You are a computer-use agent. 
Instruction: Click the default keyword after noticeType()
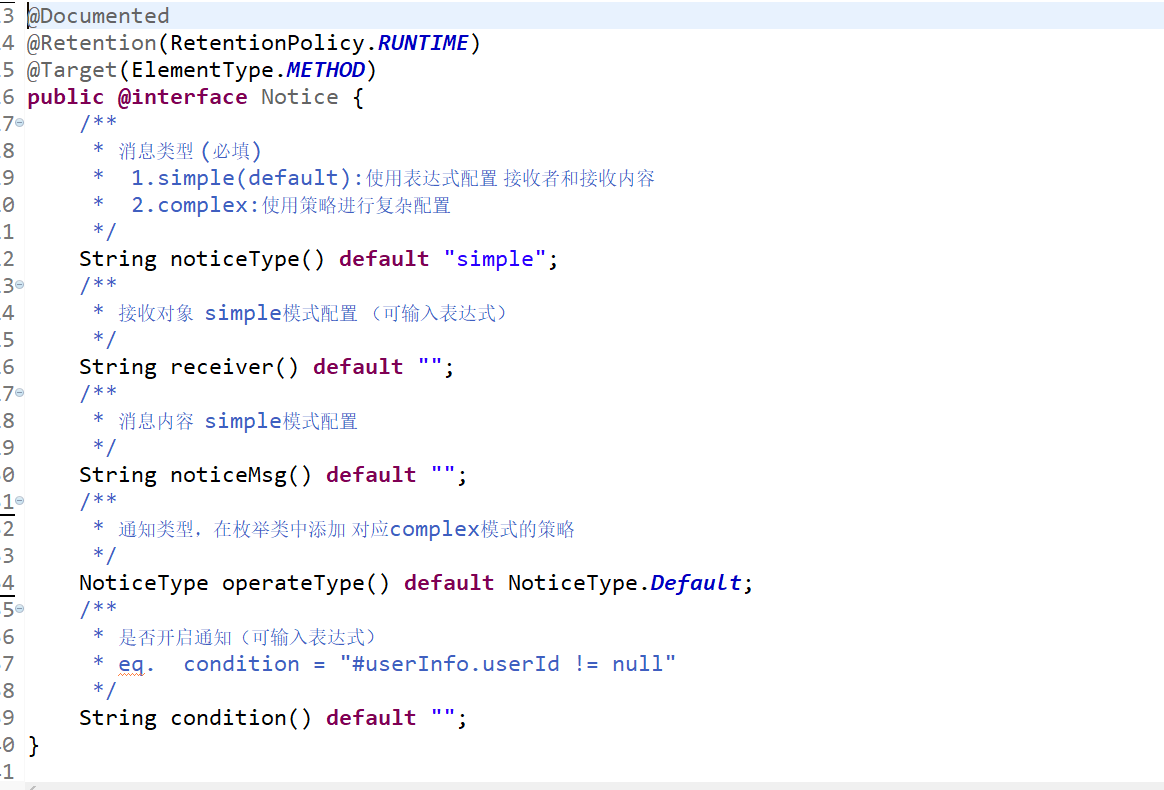pyautogui.click(x=384, y=259)
